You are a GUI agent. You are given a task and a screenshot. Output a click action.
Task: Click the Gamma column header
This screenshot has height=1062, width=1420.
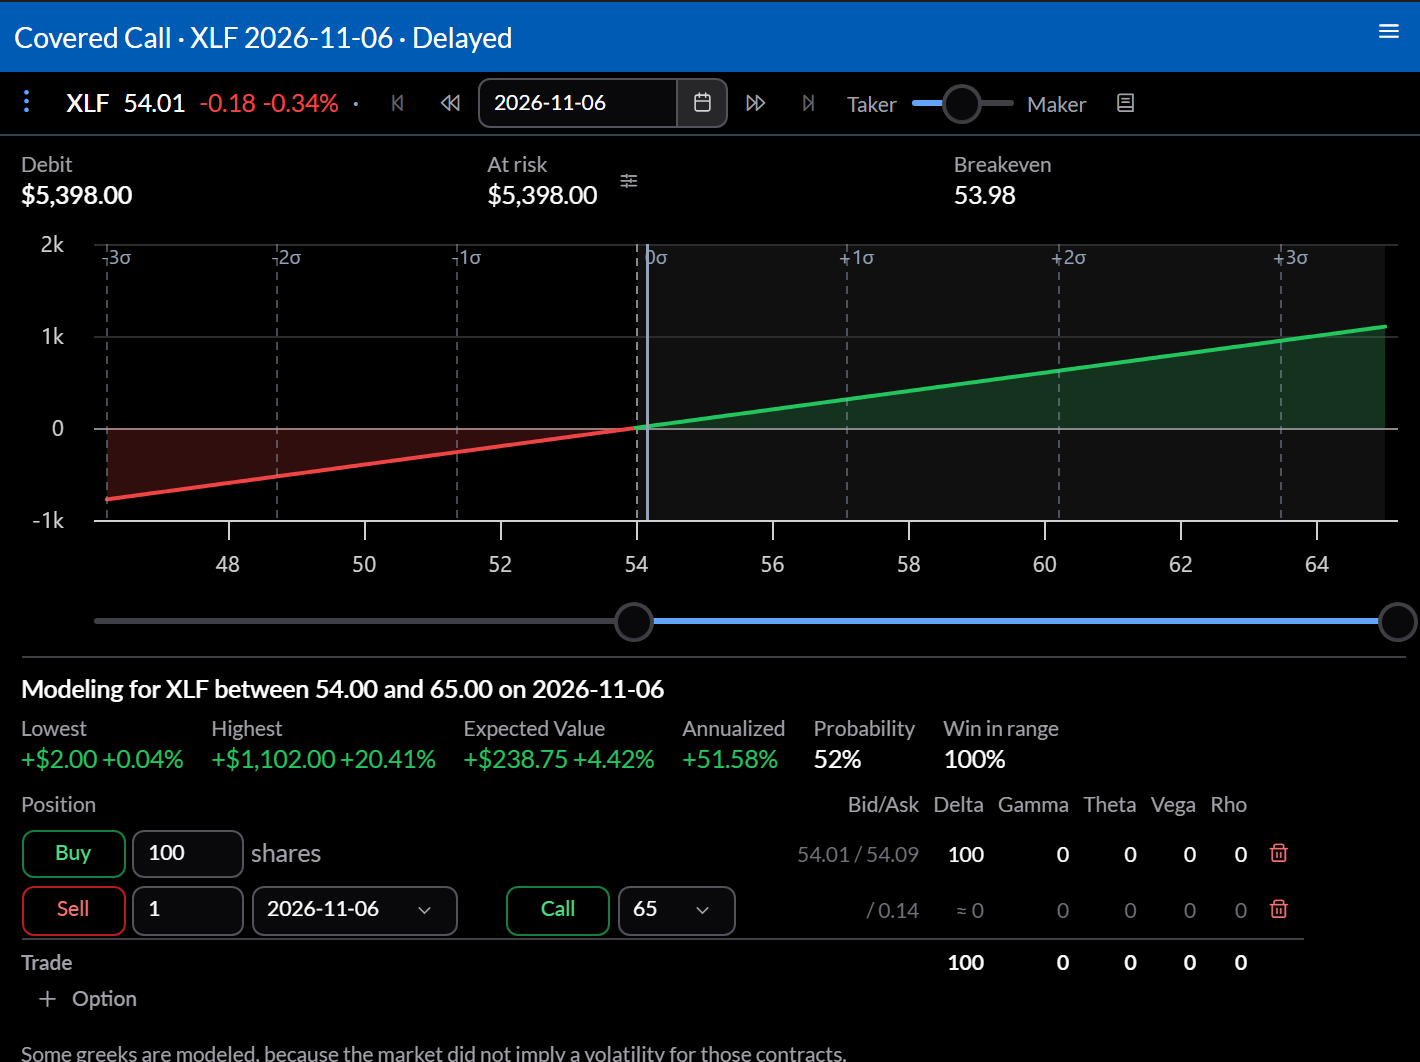point(1033,805)
